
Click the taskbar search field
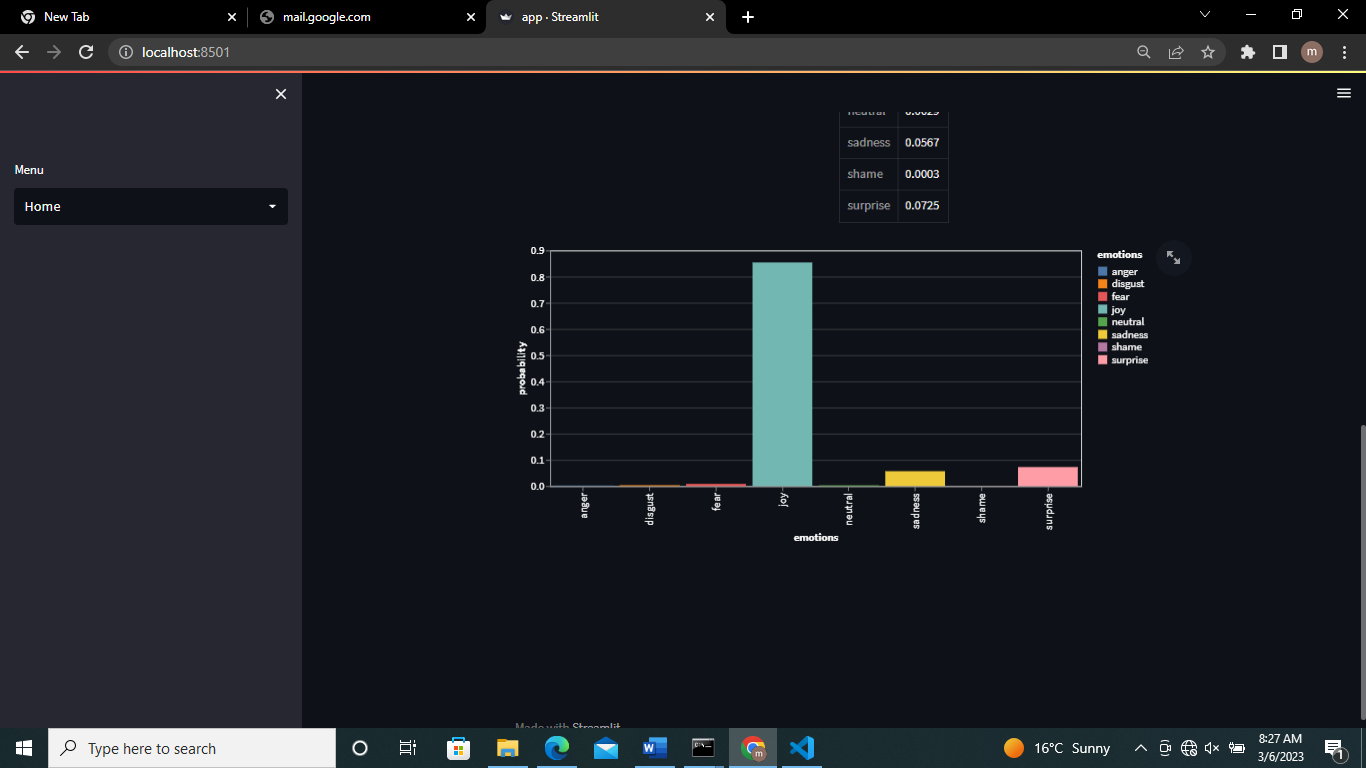point(190,748)
